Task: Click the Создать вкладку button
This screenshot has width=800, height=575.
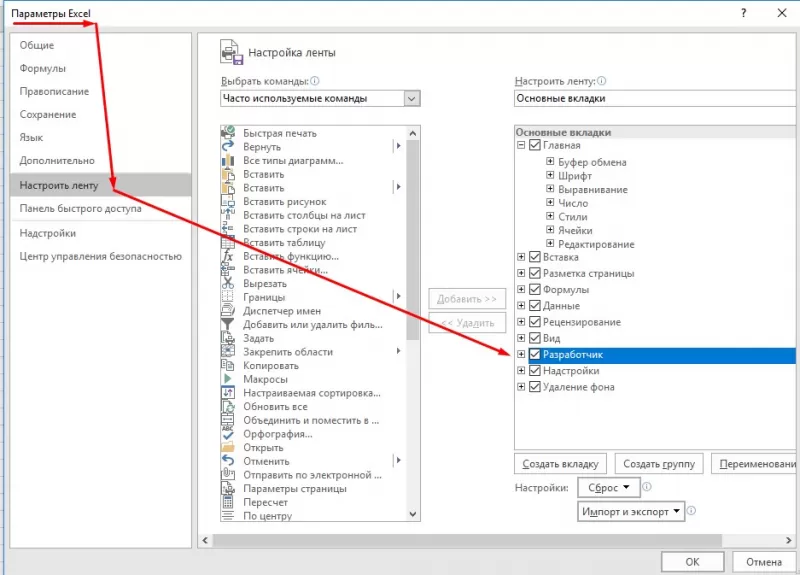Action: coord(560,464)
